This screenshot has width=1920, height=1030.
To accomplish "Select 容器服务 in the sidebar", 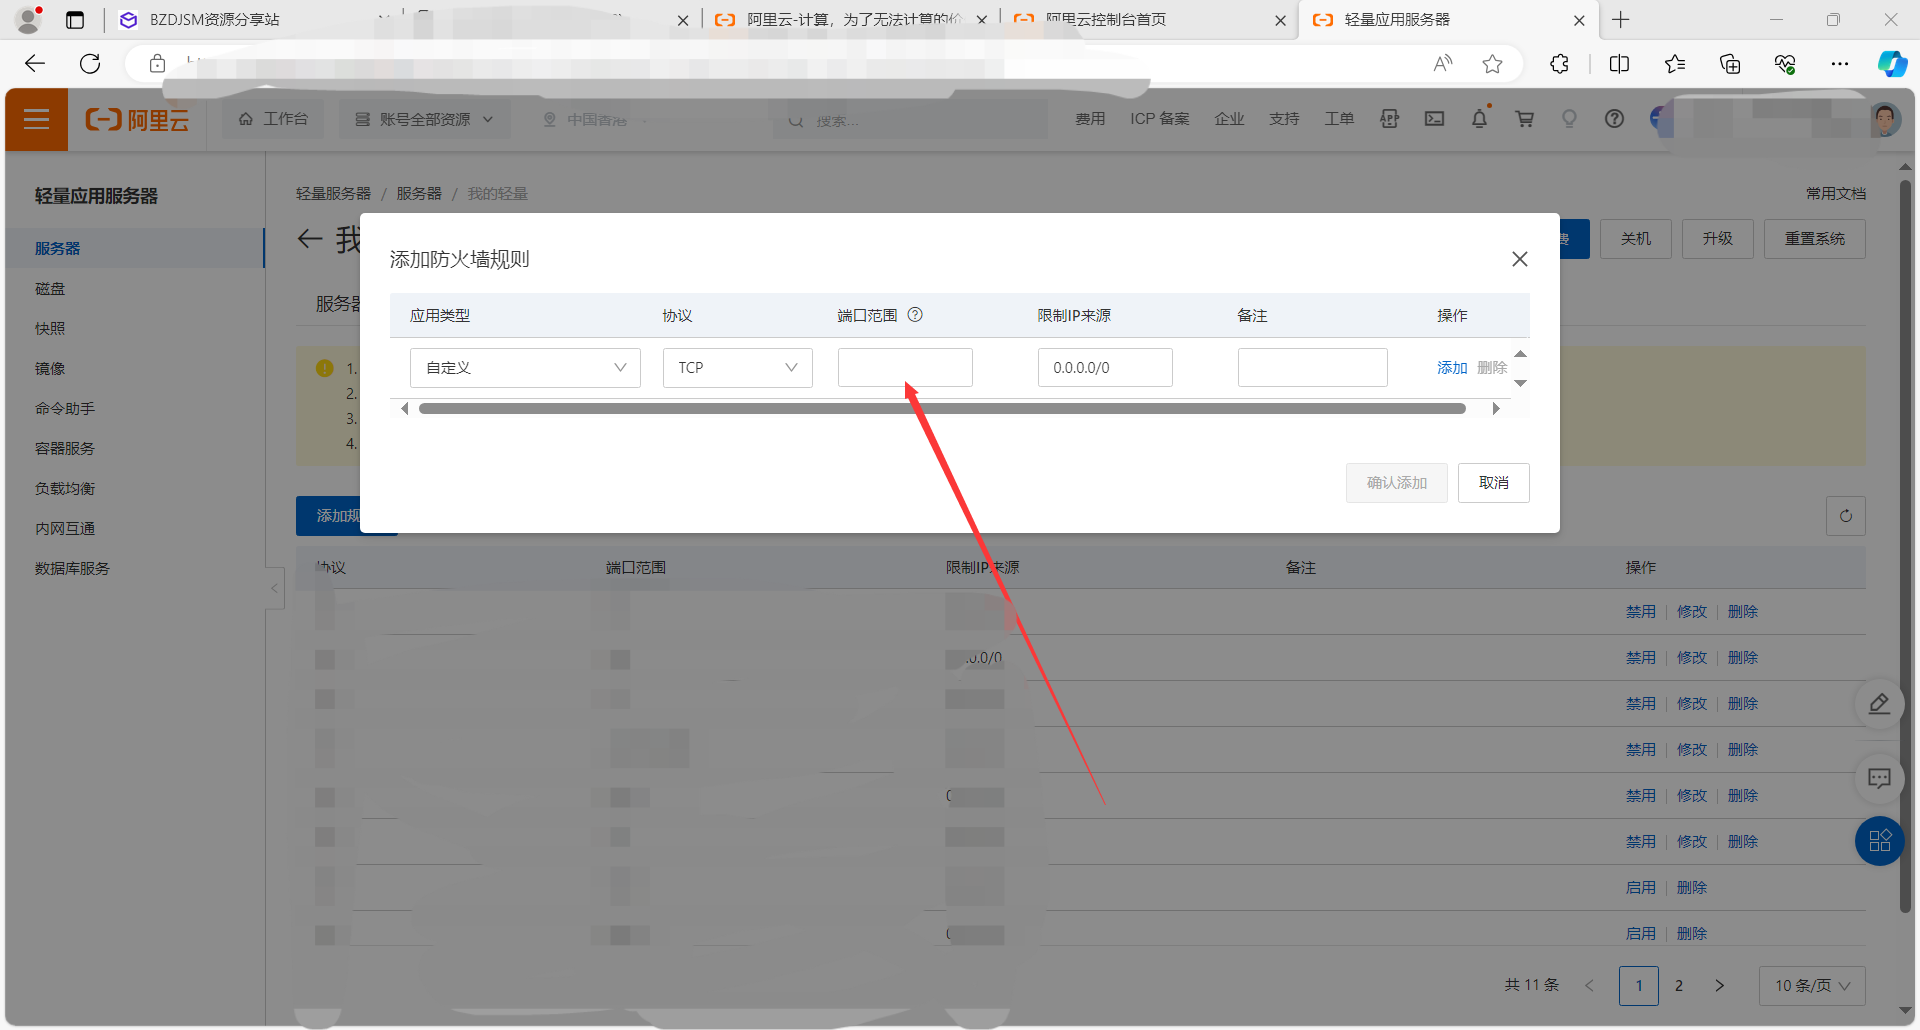I will (x=65, y=449).
